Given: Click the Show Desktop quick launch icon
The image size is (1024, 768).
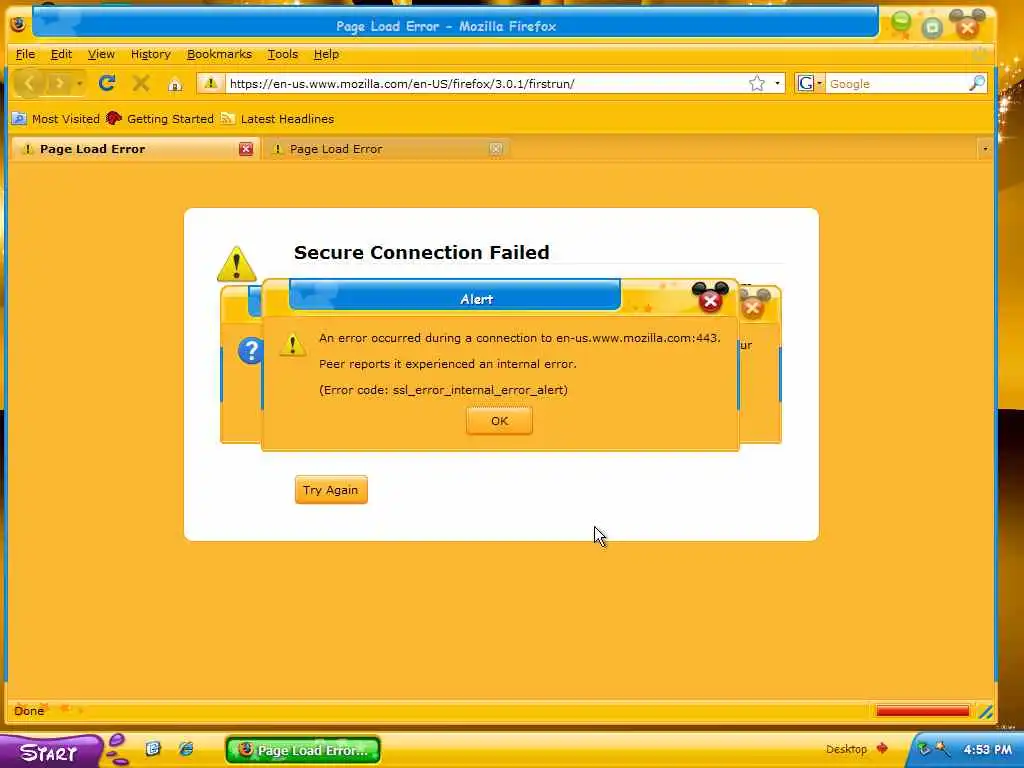Looking at the screenshot, I should (153, 748).
